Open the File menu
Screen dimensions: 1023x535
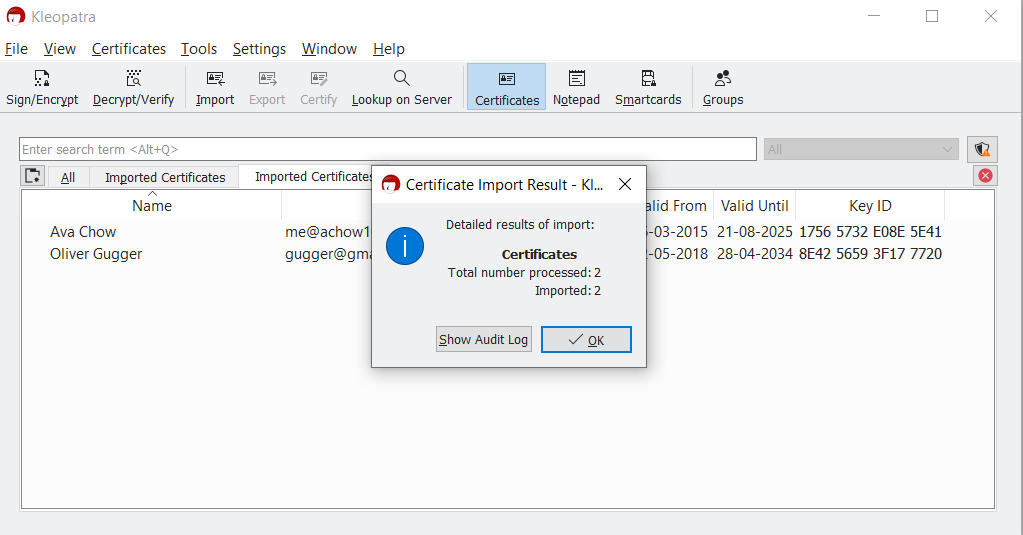click(x=16, y=49)
